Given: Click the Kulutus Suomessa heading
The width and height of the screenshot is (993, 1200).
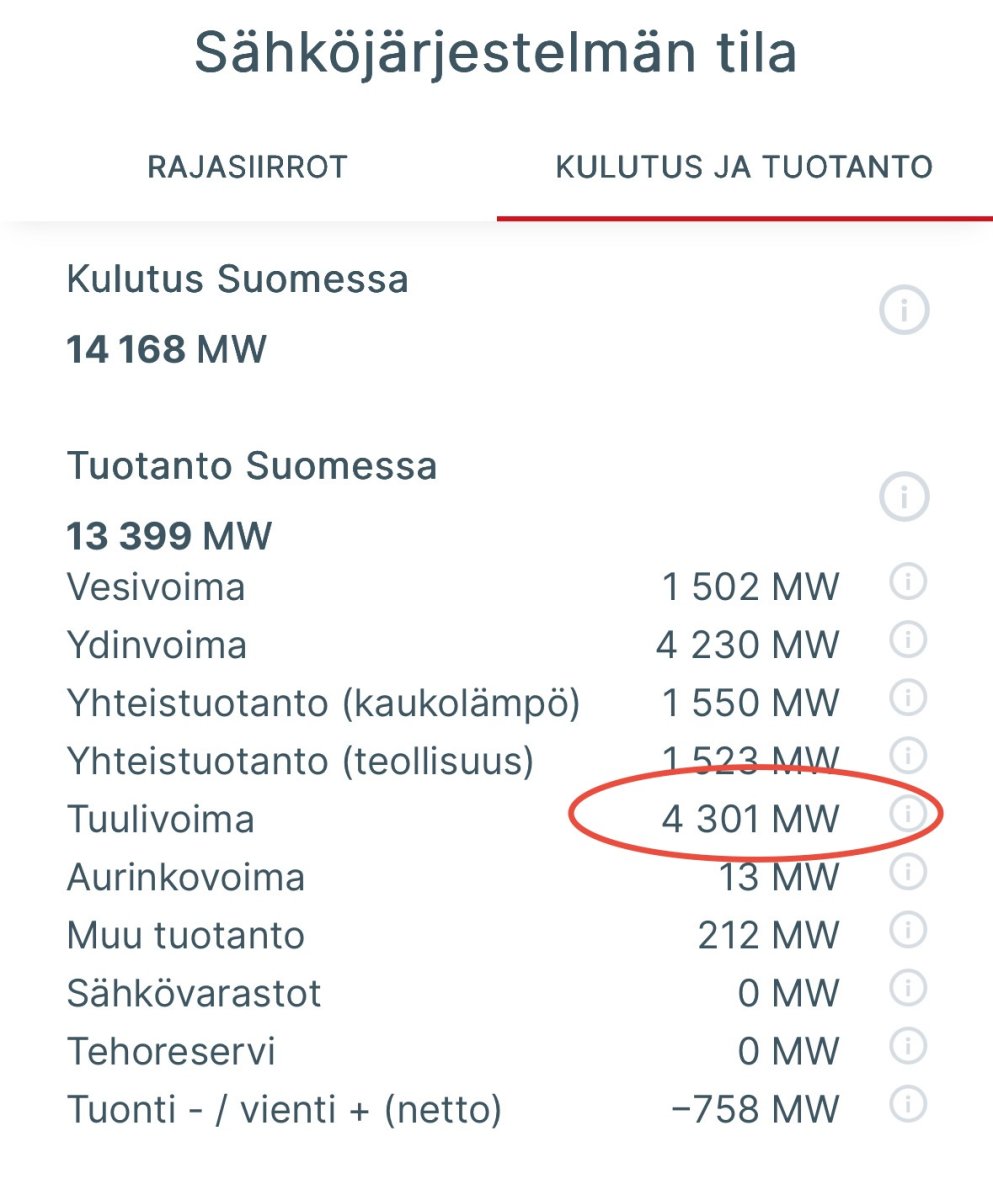Looking at the screenshot, I should point(237,279).
